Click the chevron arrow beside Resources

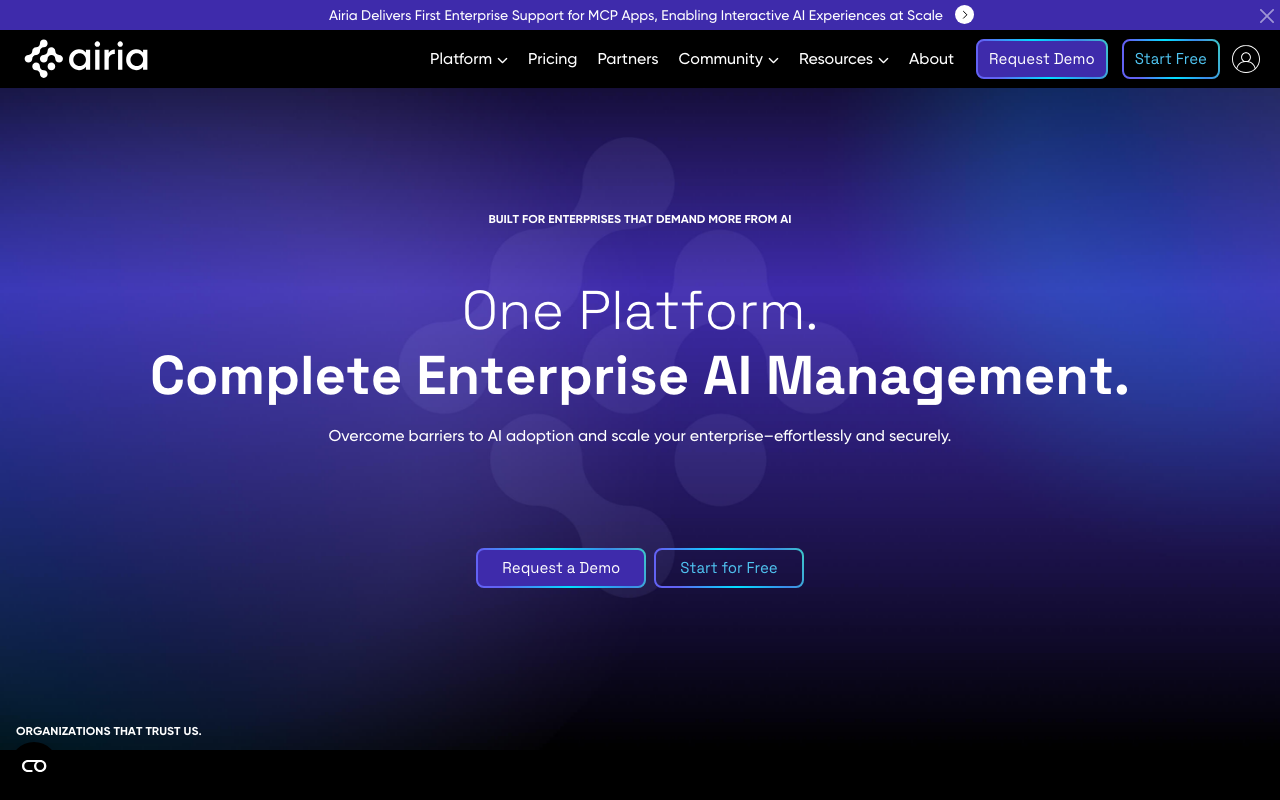pyautogui.click(x=883, y=60)
